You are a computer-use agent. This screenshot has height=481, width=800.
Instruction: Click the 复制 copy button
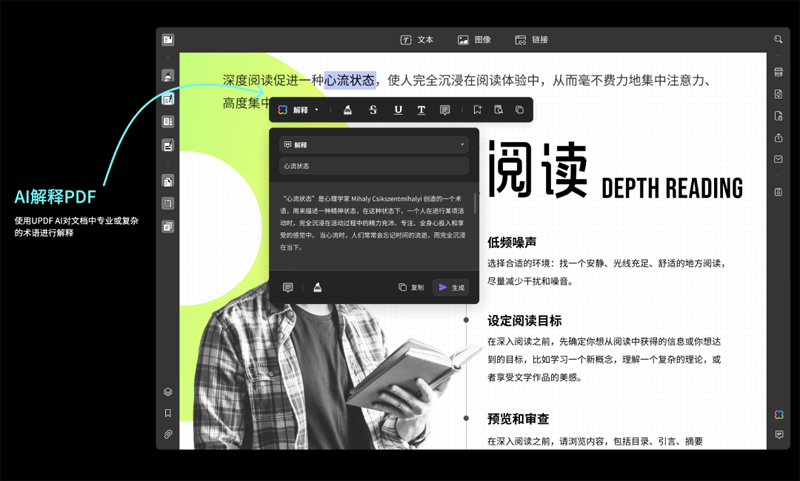point(410,287)
